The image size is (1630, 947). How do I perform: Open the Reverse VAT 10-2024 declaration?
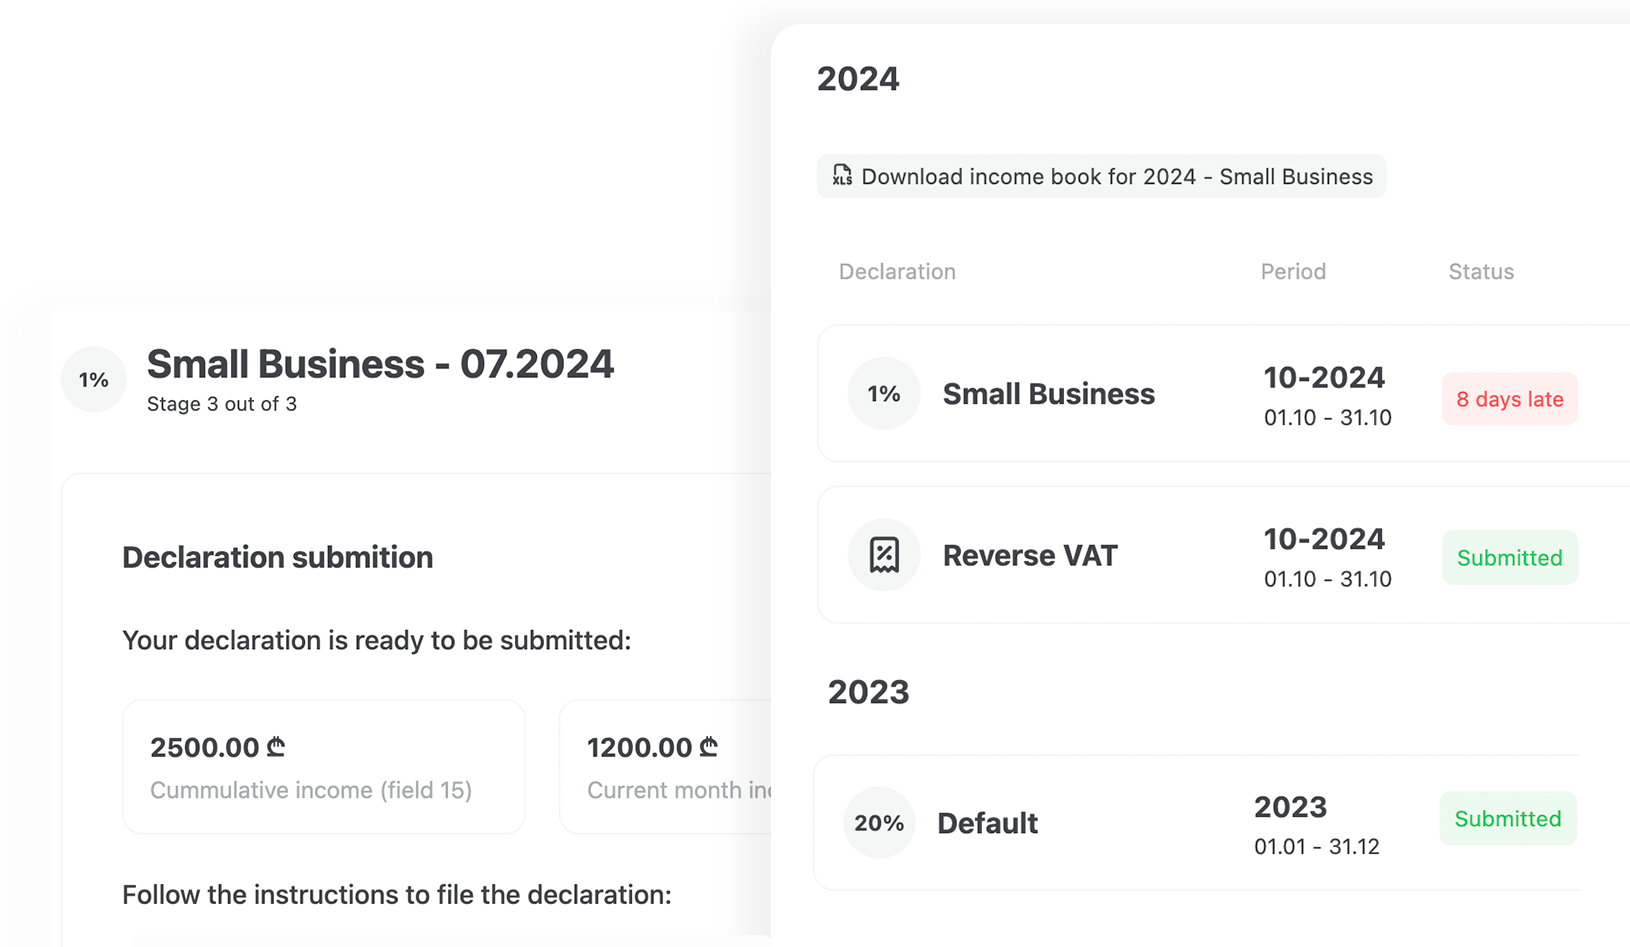pyautogui.click(x=1030, y=556)
